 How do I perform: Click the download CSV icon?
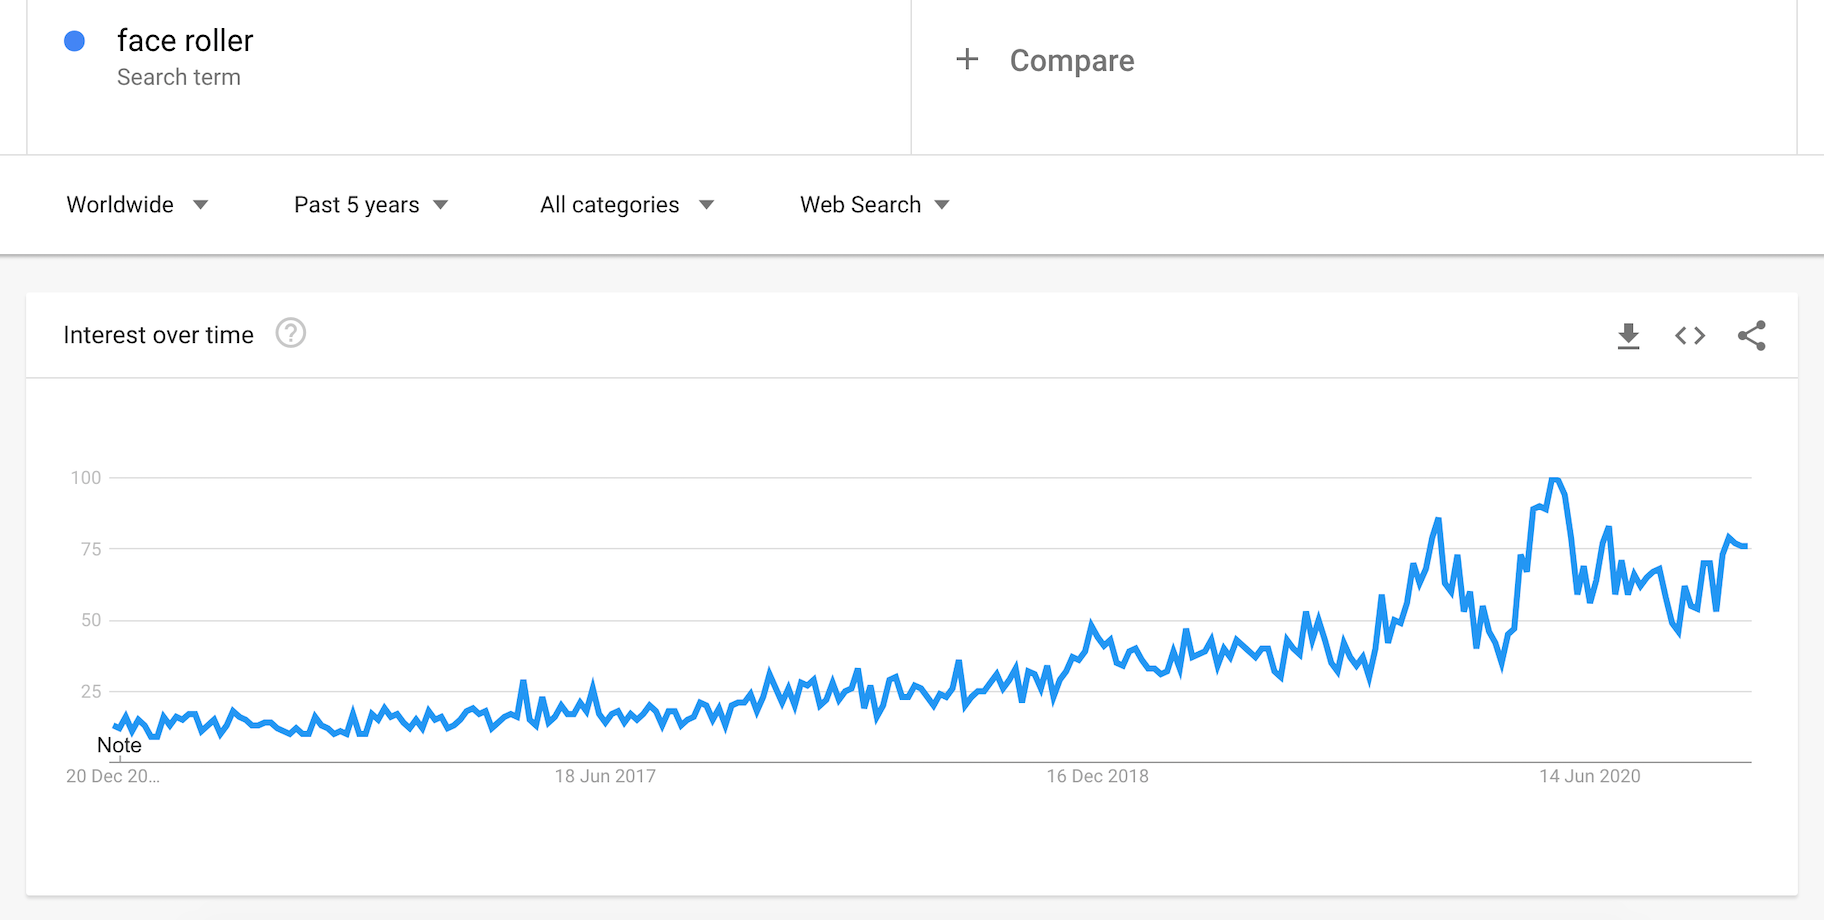(x=1628, y=336)
